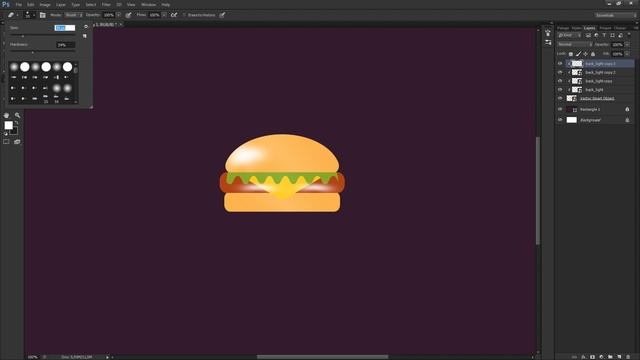This screenshot has height=360, width=640.
Task: Open the layer blend mode Normal dropdown
Action: pyautogui.click(x=575, y=44)
